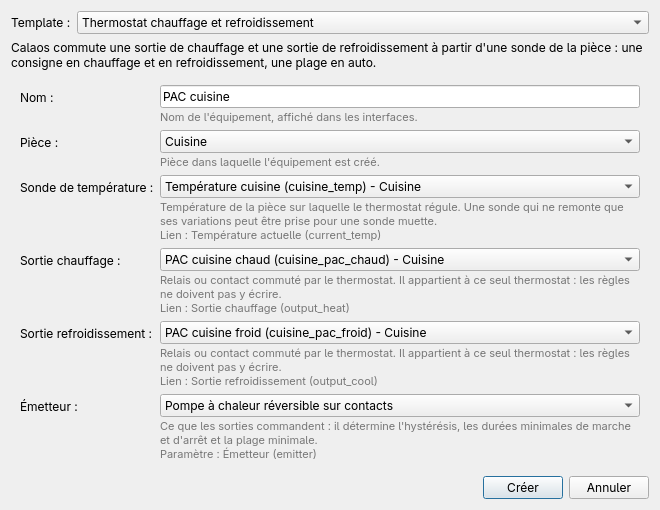Expand the Émetteur dropdown (Pompe à chaleur réversible)
This screenshot has width=660, height=510.
pos(399,406)
